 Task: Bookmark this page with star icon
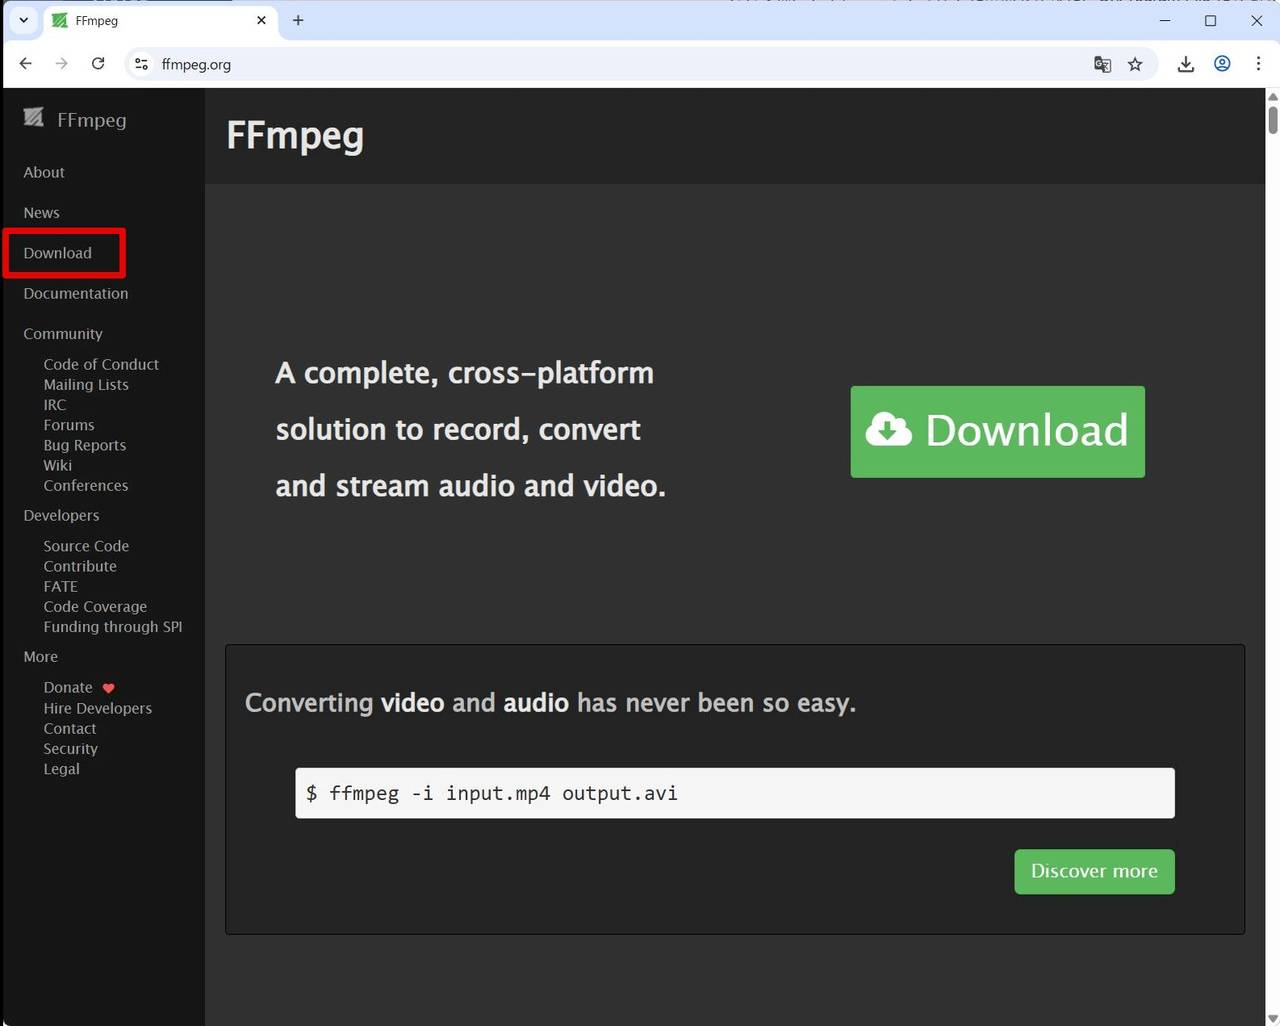1135,64
